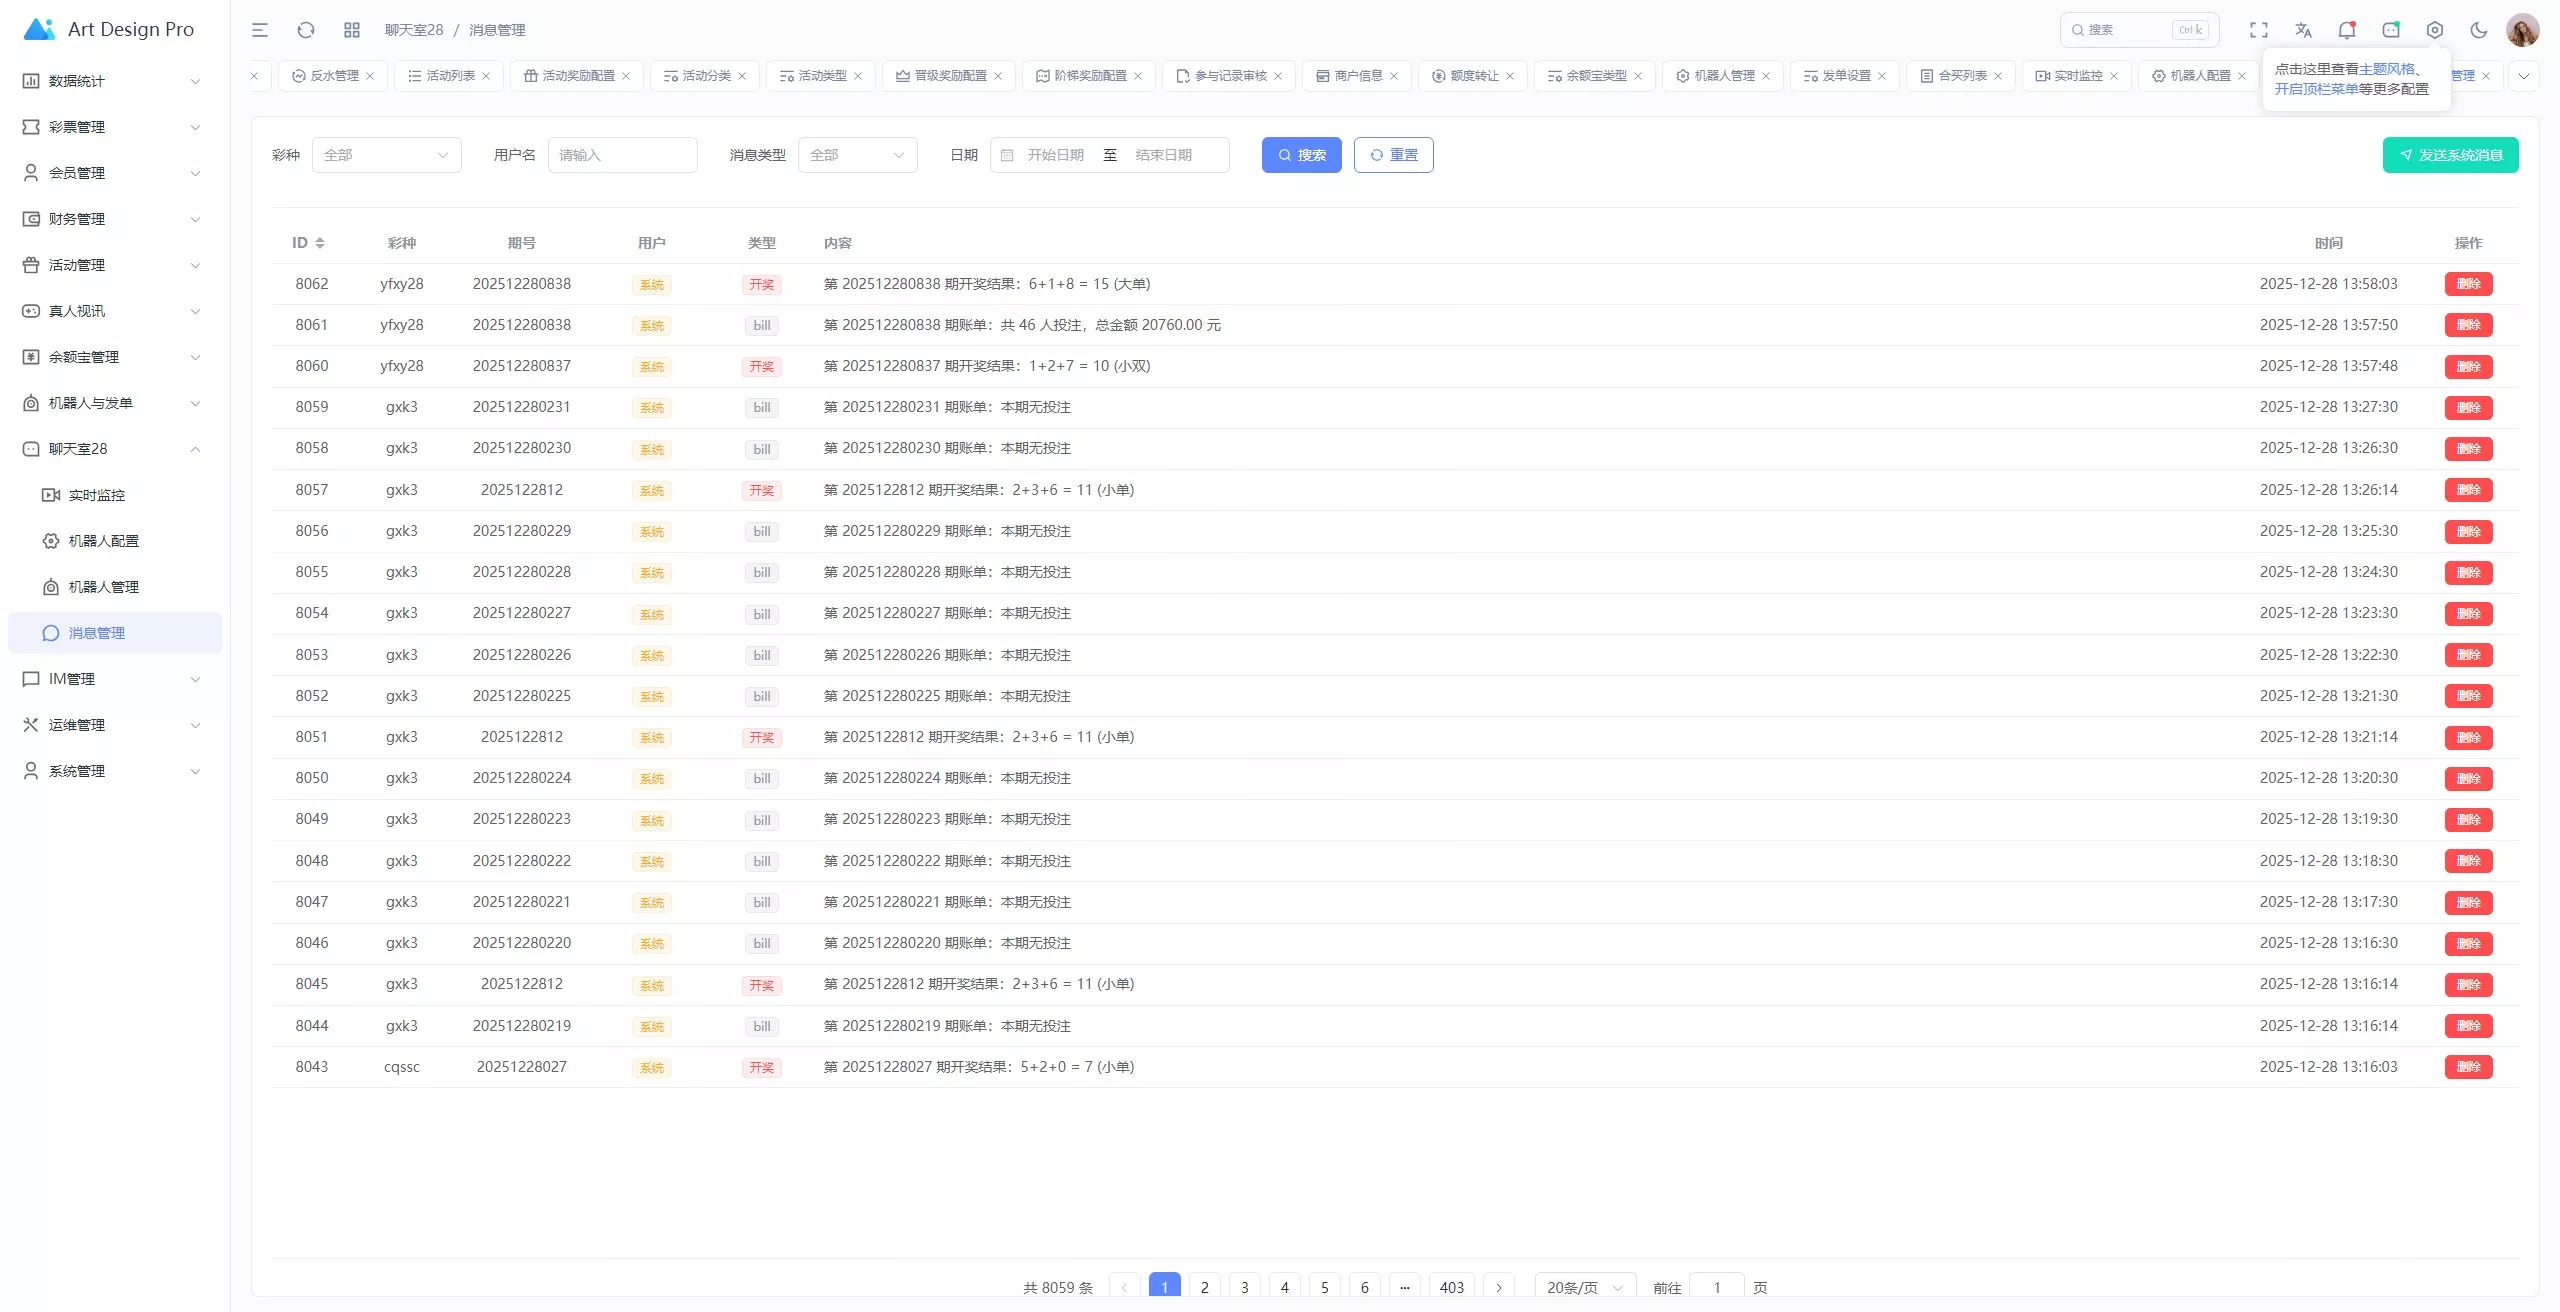2560x1312 pixels.
Task: Open the 消息类型 dropdown filter
Action: pyautogui.click(x=857, y=155)
